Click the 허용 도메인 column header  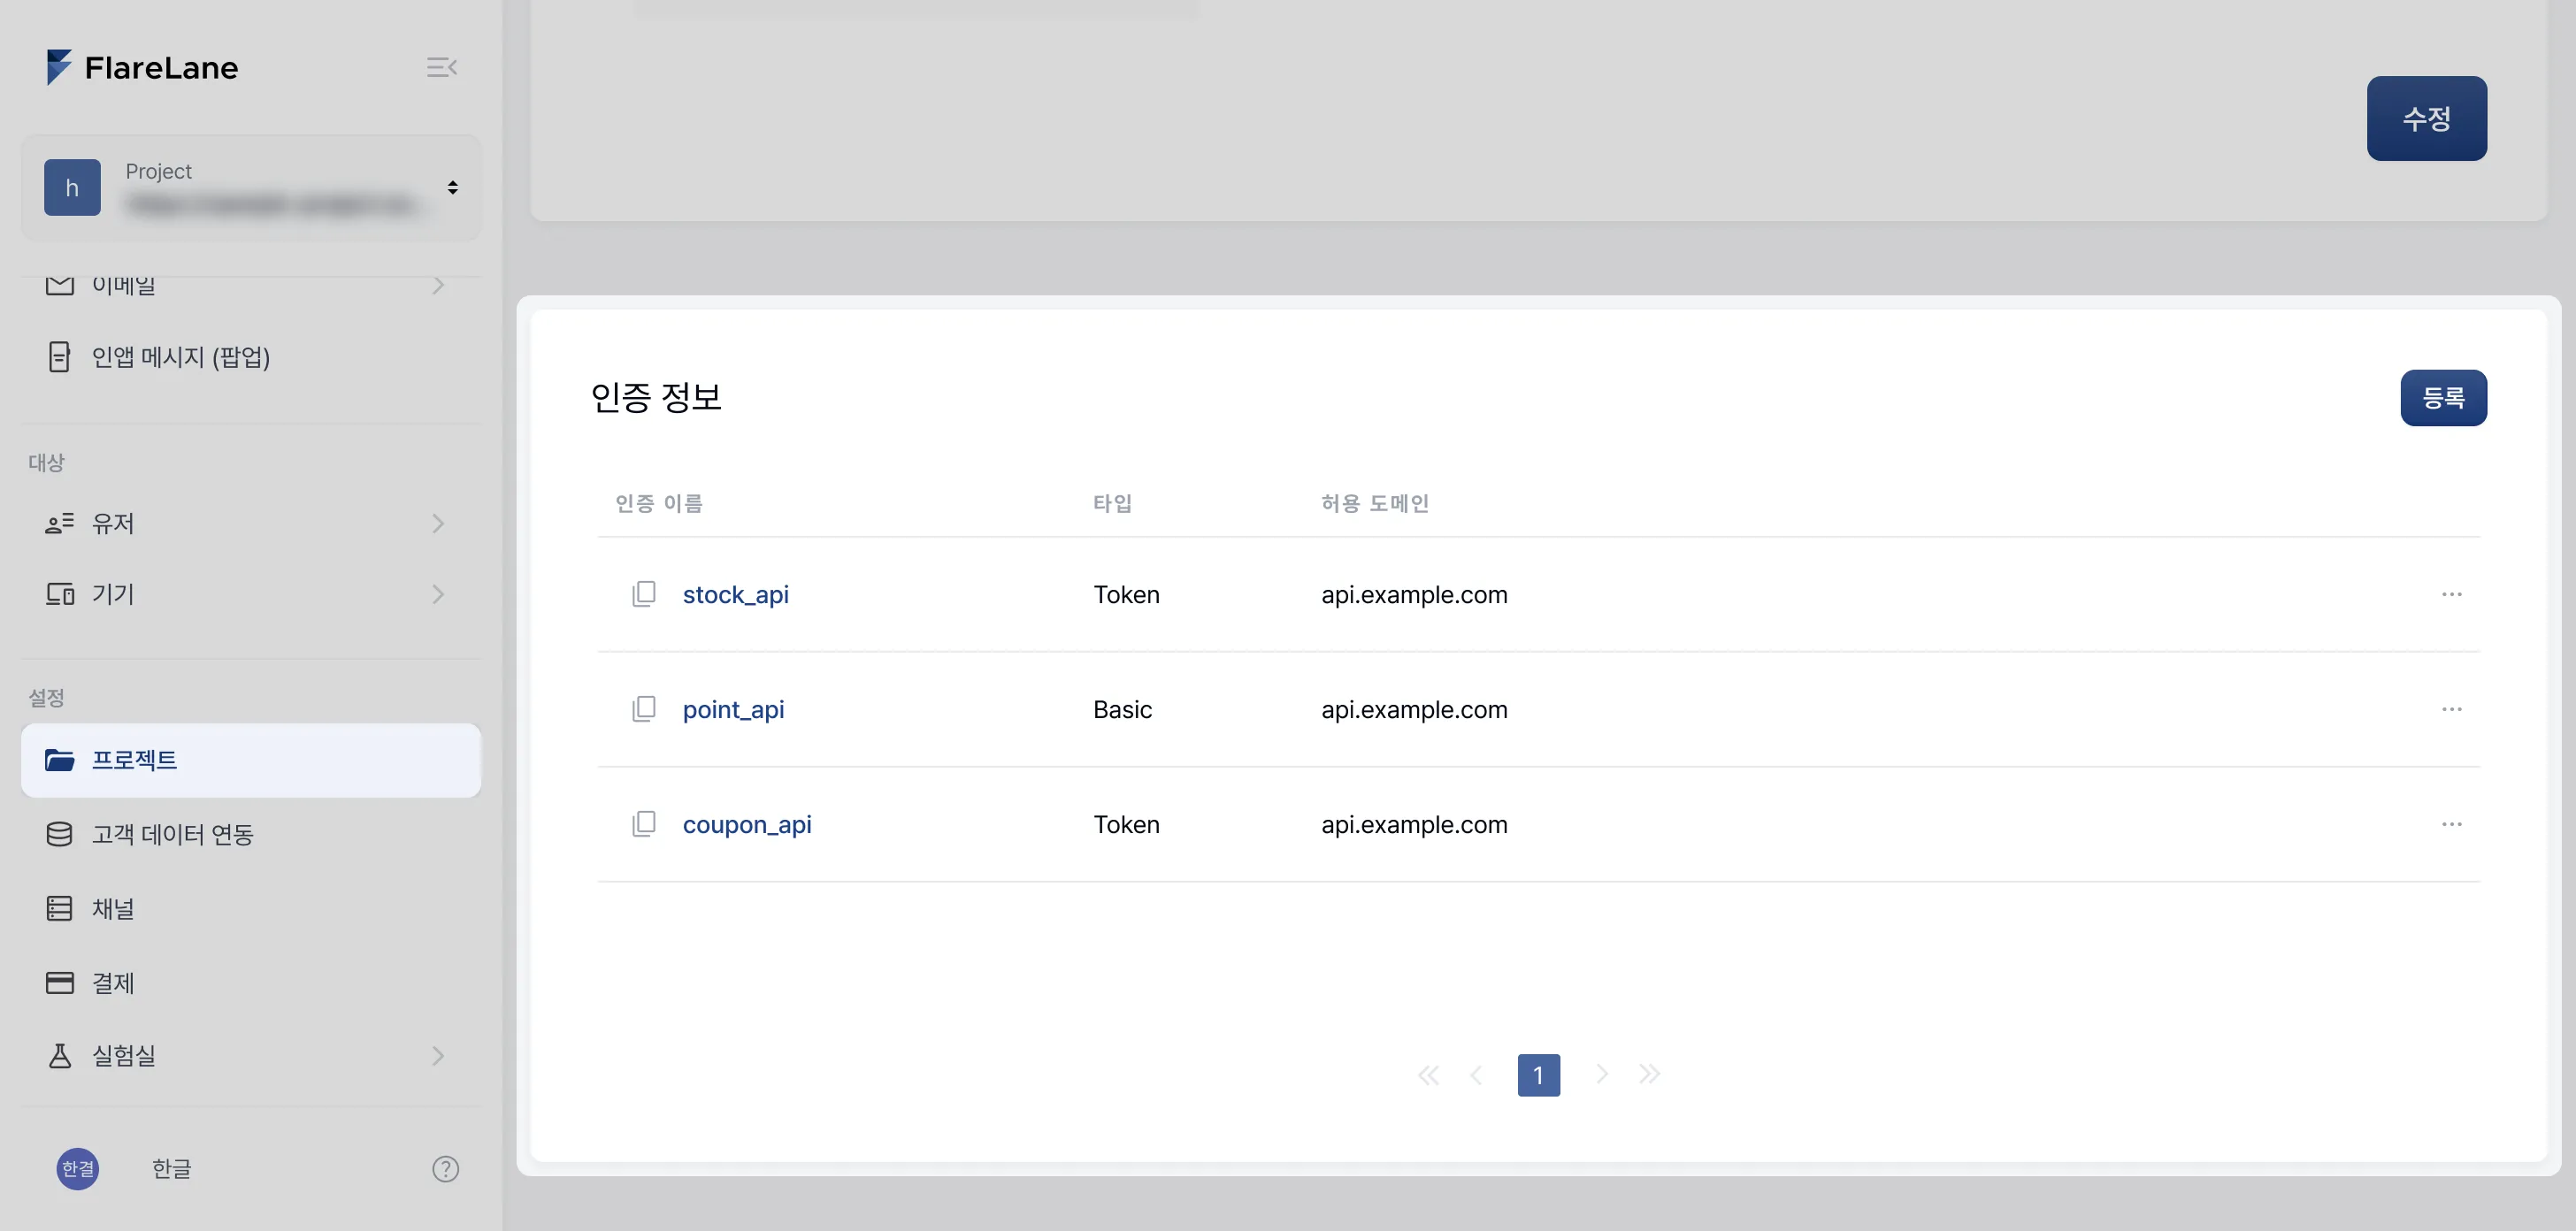[1375, 503]
